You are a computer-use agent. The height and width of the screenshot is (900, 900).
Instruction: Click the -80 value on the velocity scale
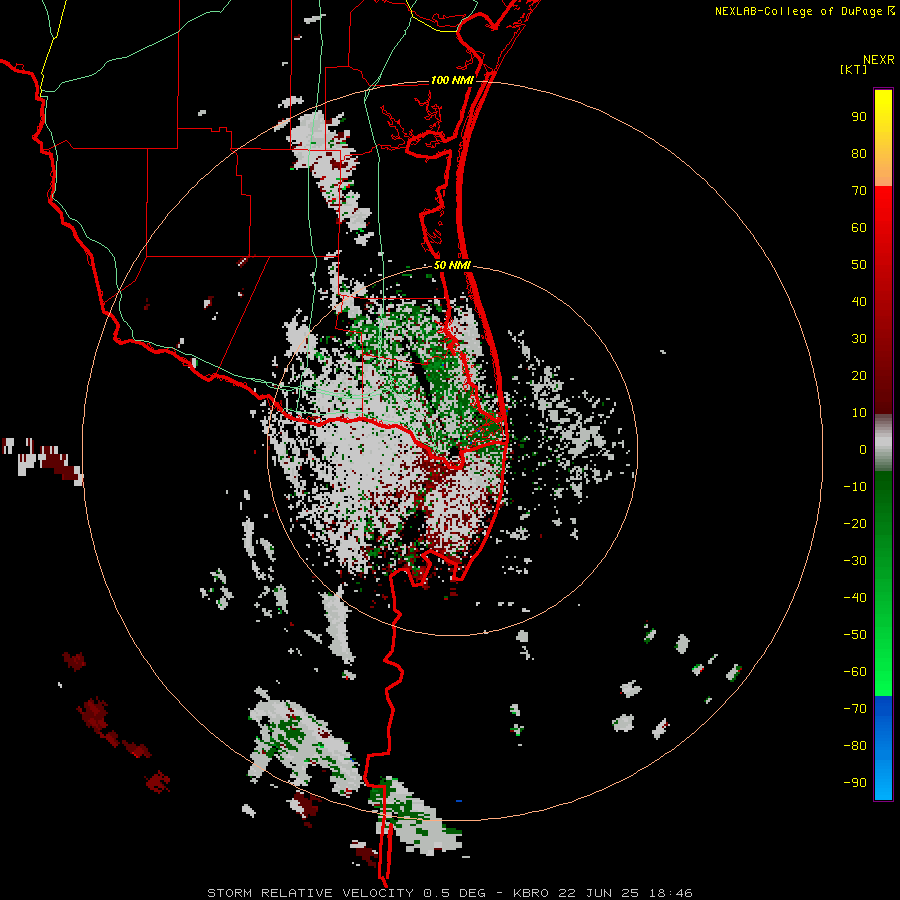(x=855, y=746)
